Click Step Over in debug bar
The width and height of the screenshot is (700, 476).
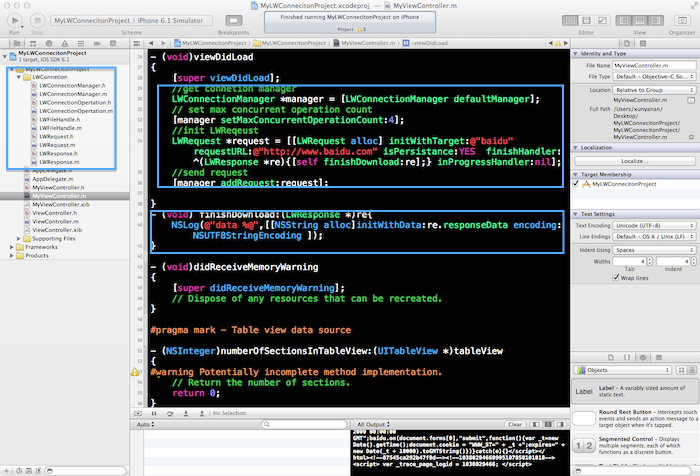pos(170,413)
